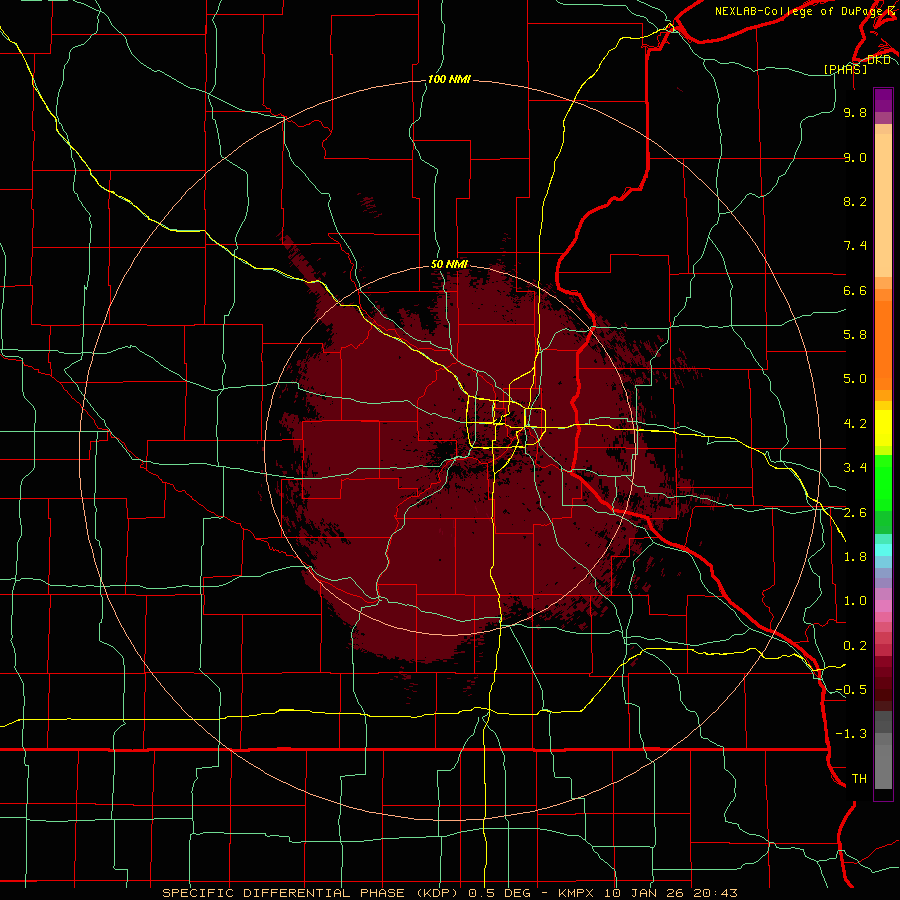Select the 9.0 value on the color scale
Screen dimensions: 900x900
point(855,157)
